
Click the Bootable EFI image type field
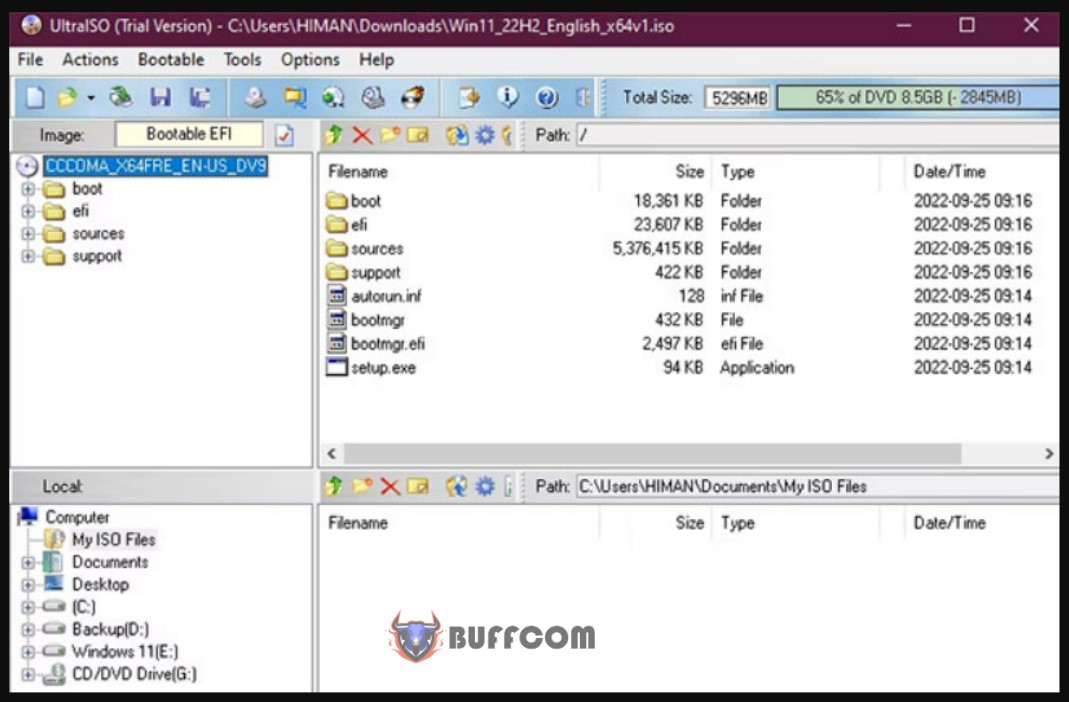189,134
